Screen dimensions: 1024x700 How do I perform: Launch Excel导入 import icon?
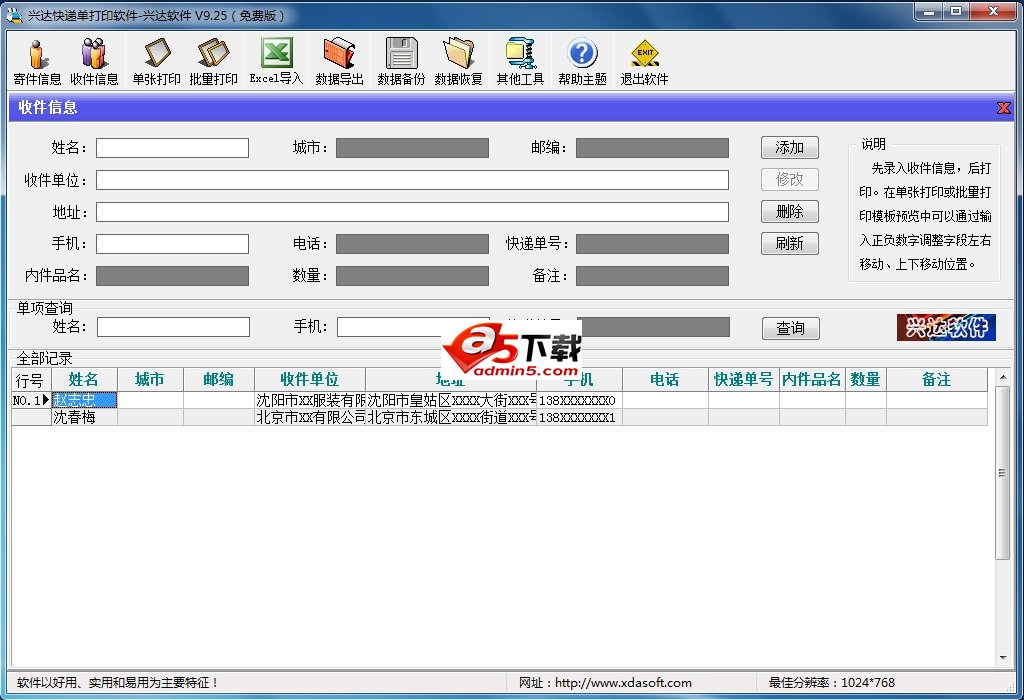[276, 61]
